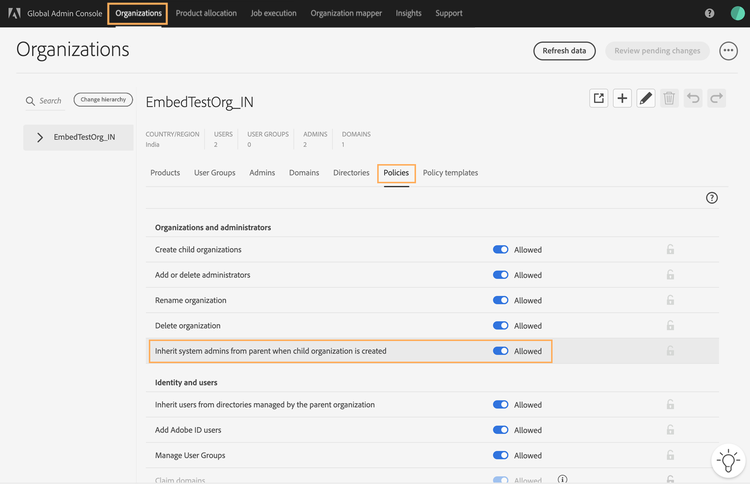The width and height of the screenshot is (750, 484).
Task: Click the trash delete icon
Action: (669, 98)
